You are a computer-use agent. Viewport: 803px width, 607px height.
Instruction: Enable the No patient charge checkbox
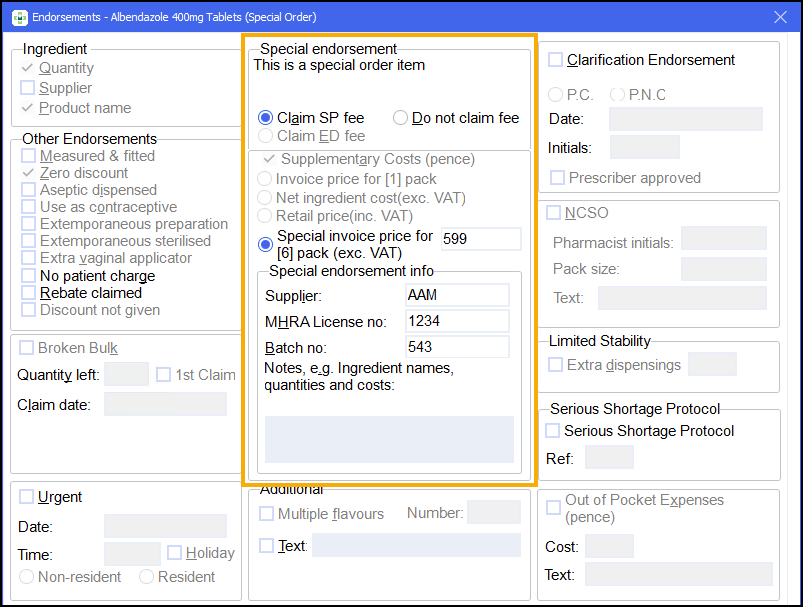(x=29, y=276)
